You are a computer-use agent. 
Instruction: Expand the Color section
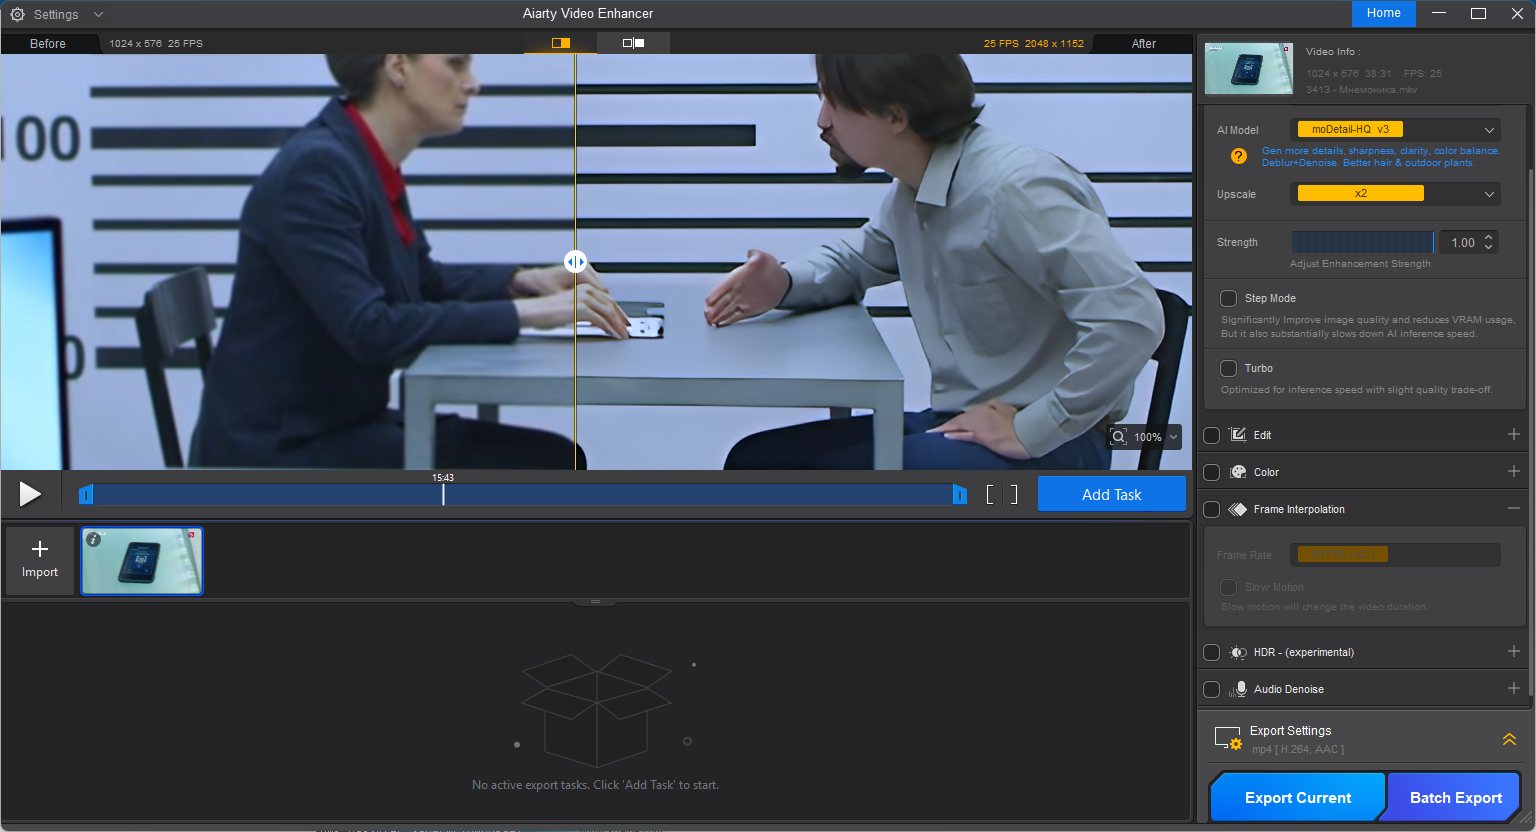click(1513, 472)
